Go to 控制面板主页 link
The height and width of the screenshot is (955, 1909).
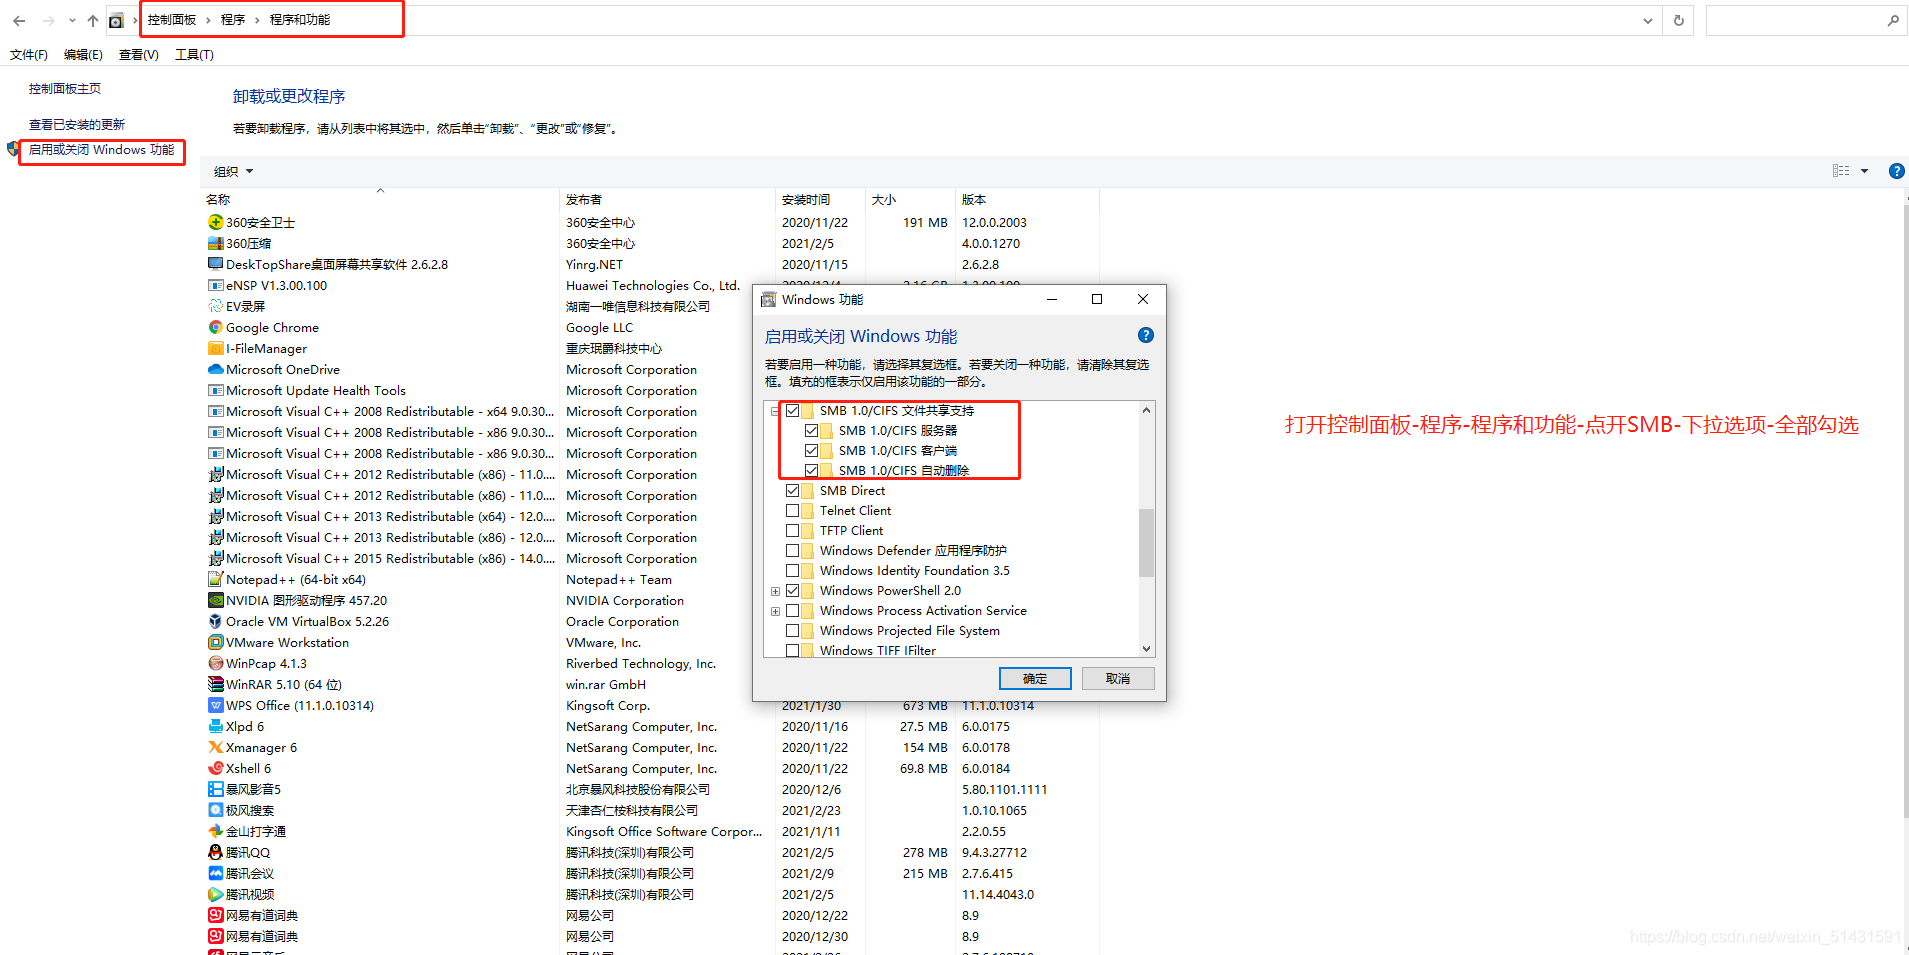point(65,89)
